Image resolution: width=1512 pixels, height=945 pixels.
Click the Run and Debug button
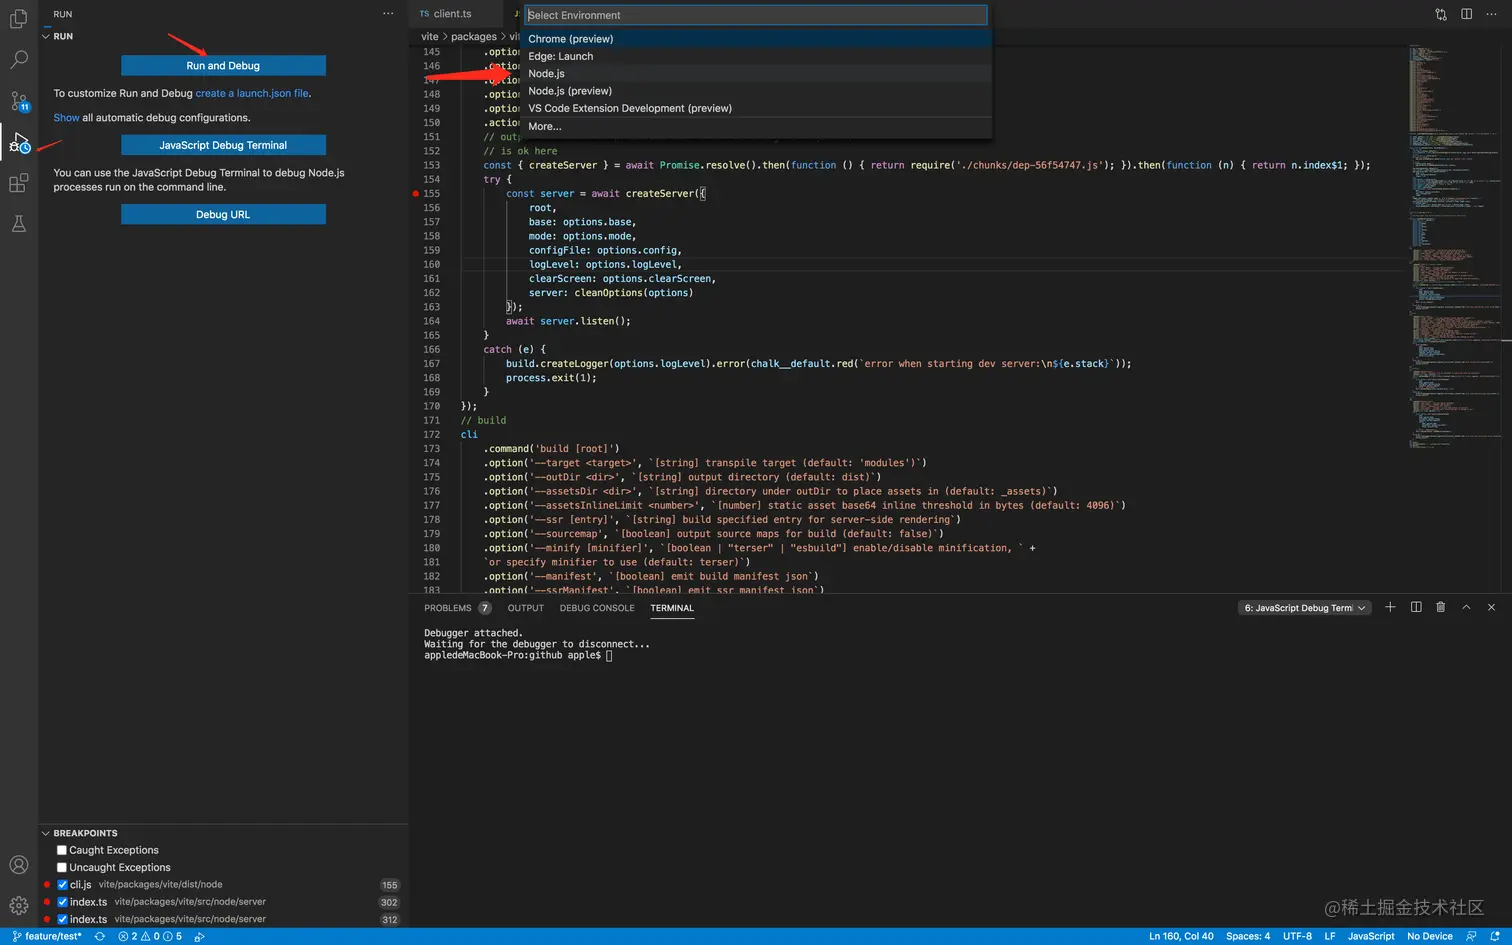[223, 66]
